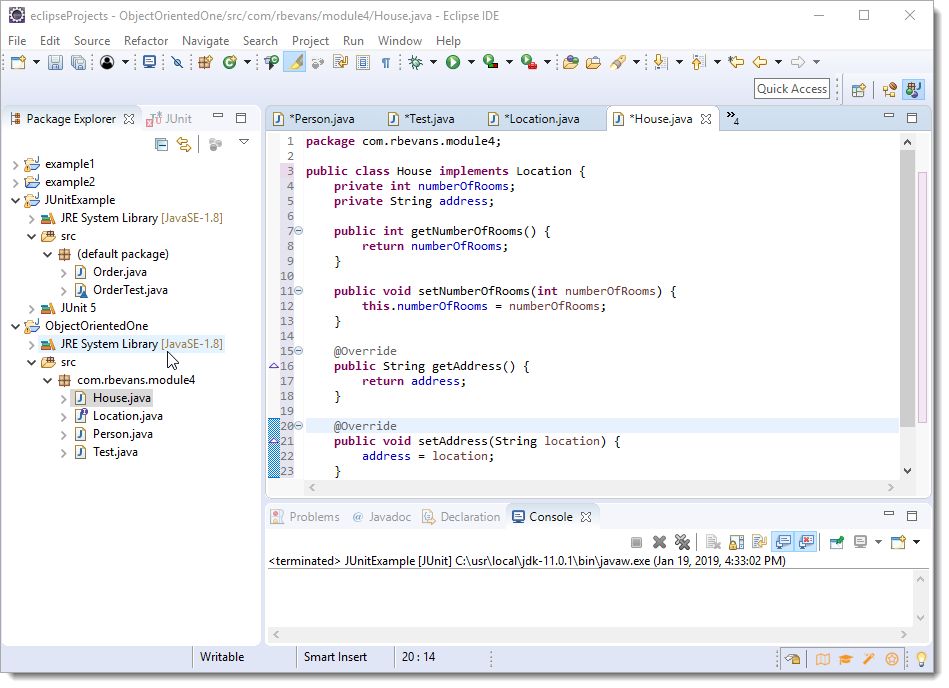Show the hidden editors list chevron
The height and width of the screenshot is (688, 949).
pyautogui.click(x=732, y=117)
